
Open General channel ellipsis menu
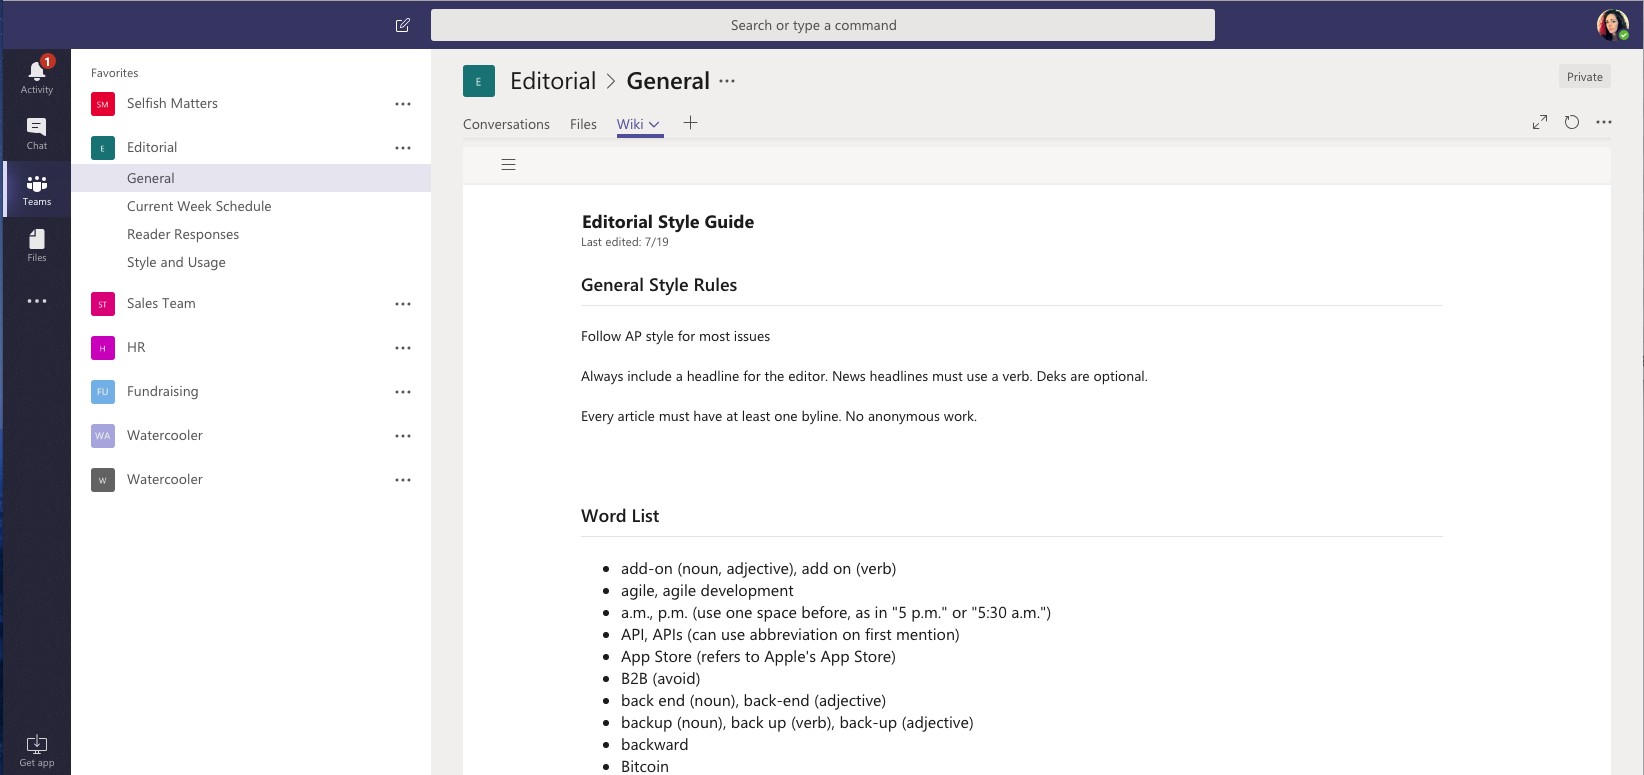click(x=727, y=81)
